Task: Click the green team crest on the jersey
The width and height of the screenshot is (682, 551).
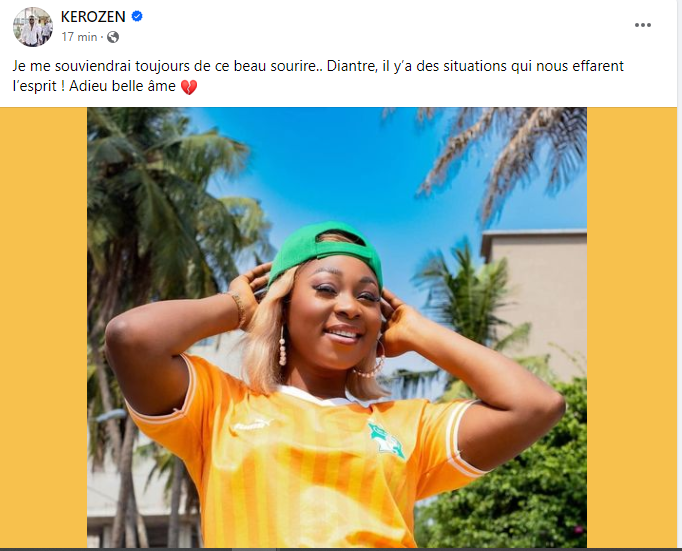Action: 385,440
